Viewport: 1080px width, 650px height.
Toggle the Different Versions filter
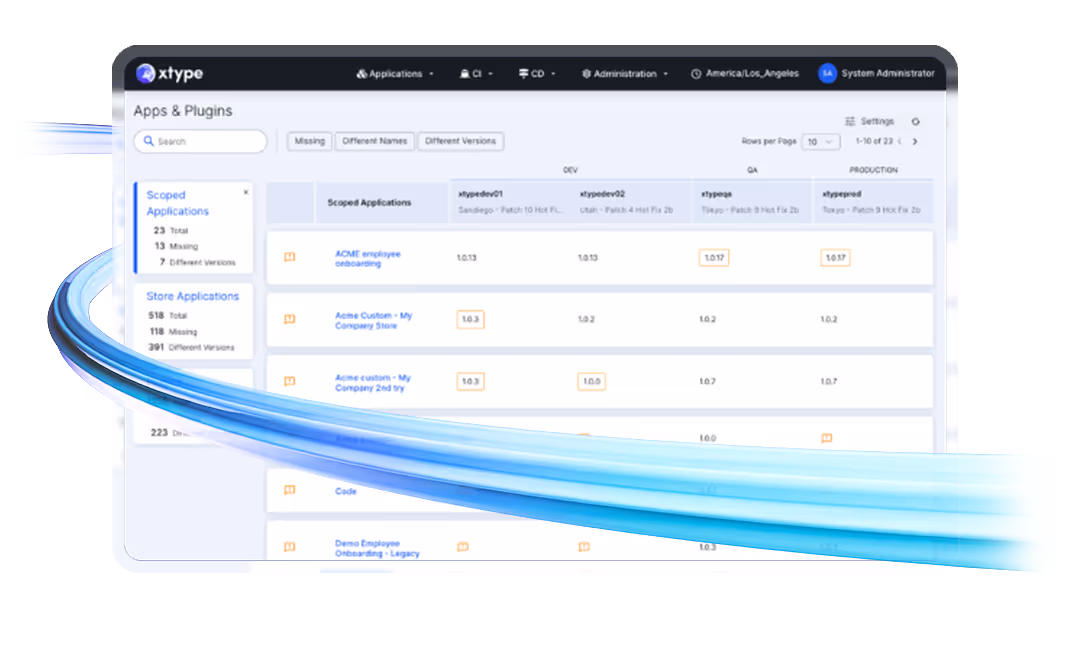tap(460, 141)
